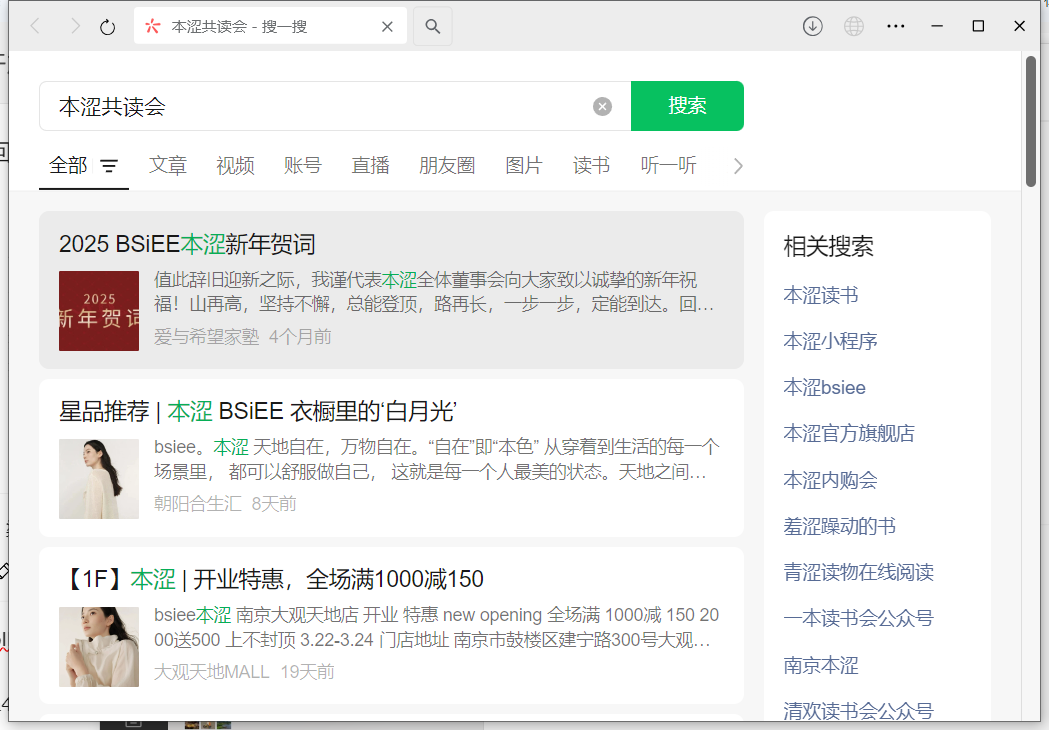The height and width of the screenshot is (730, 1049).
Task: Switch to the 视频 tab
Action: coord(235,165)
